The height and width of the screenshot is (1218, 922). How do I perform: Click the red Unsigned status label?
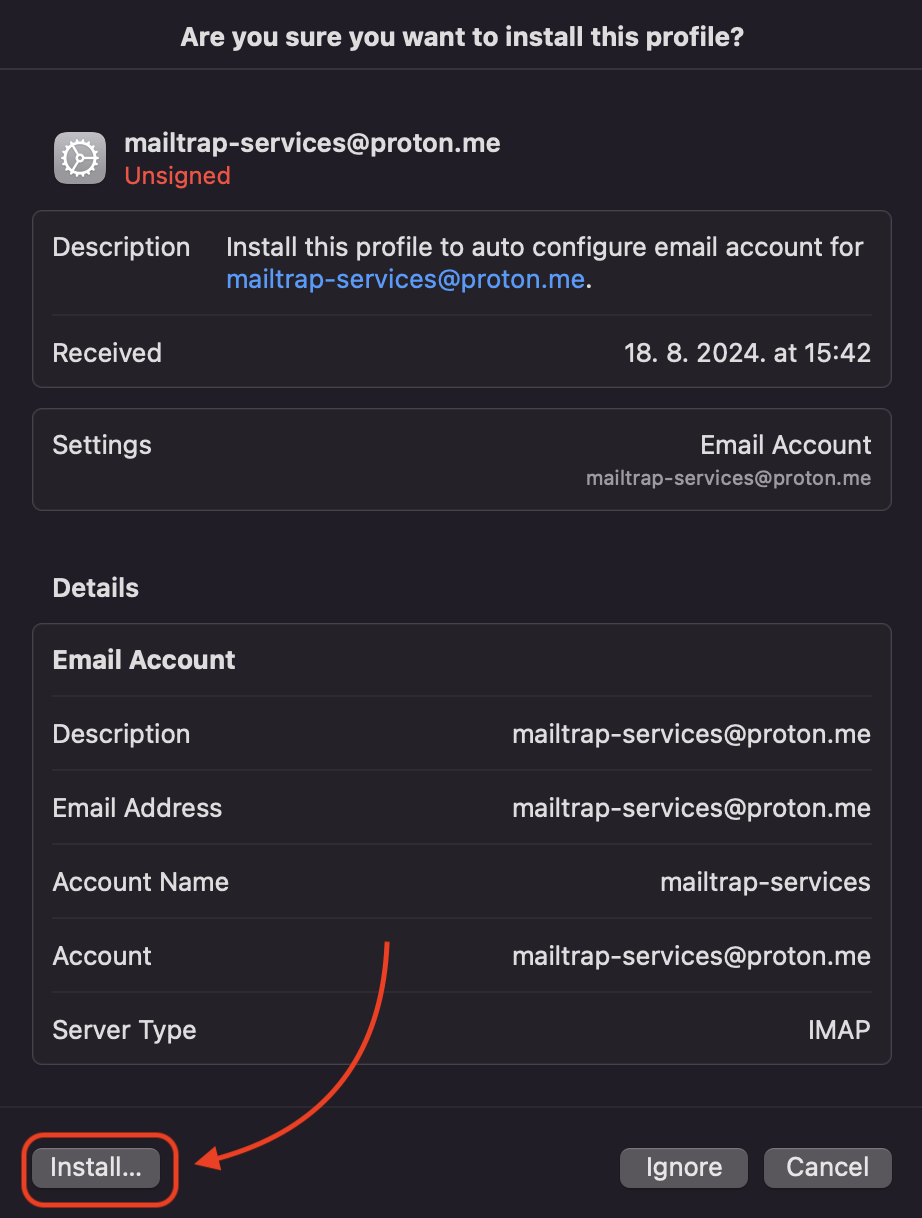tap(177, 176)
